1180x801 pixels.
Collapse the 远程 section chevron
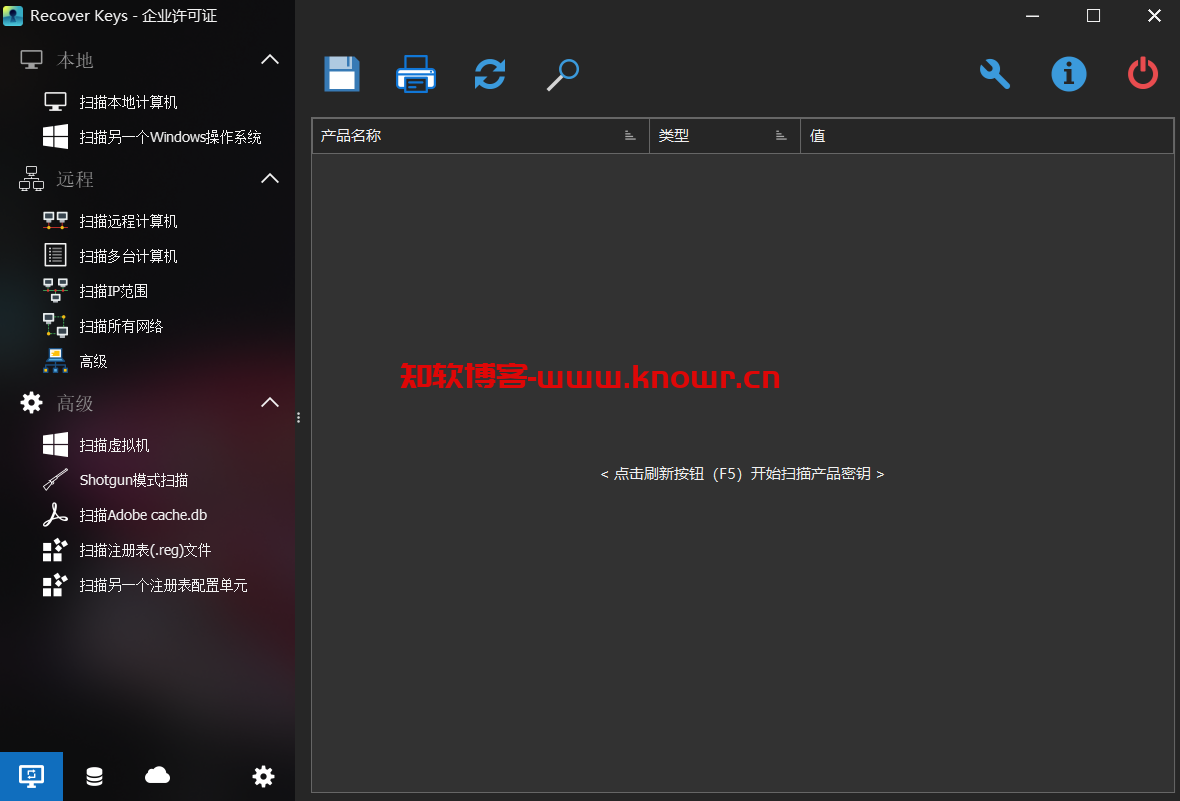pos(269,178)
